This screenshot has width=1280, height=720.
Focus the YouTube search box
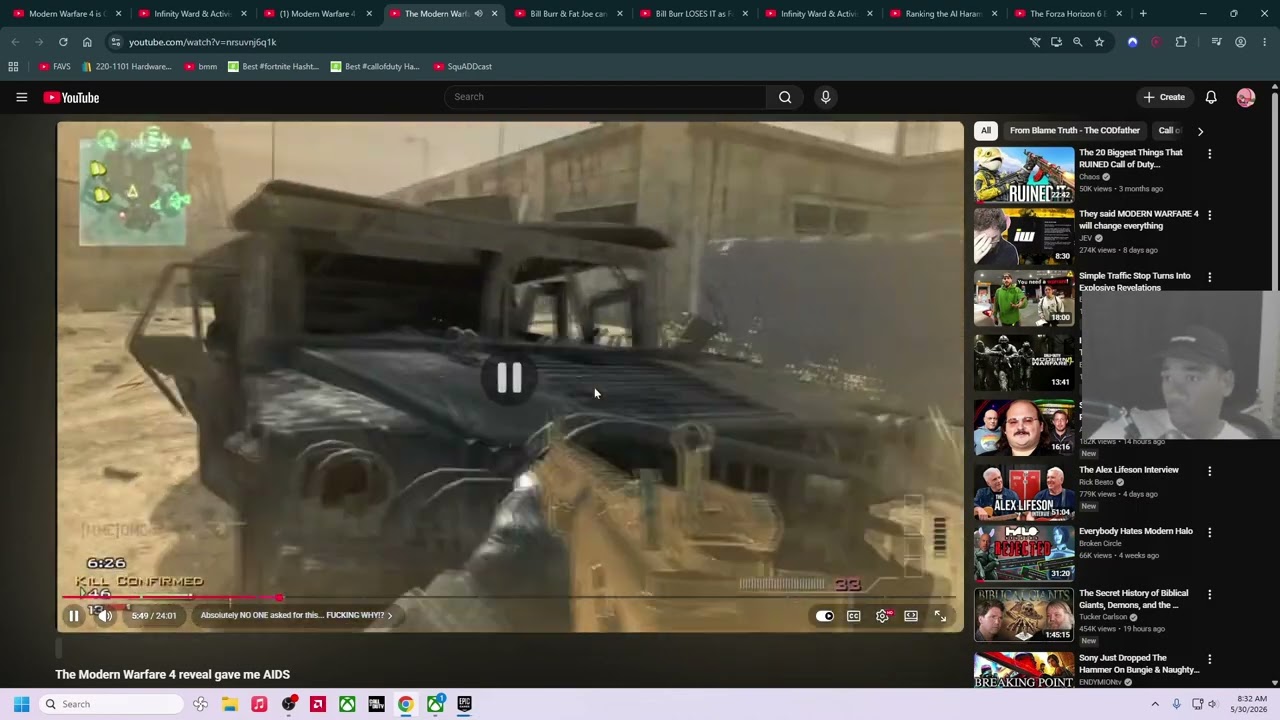tap(605, 97)
